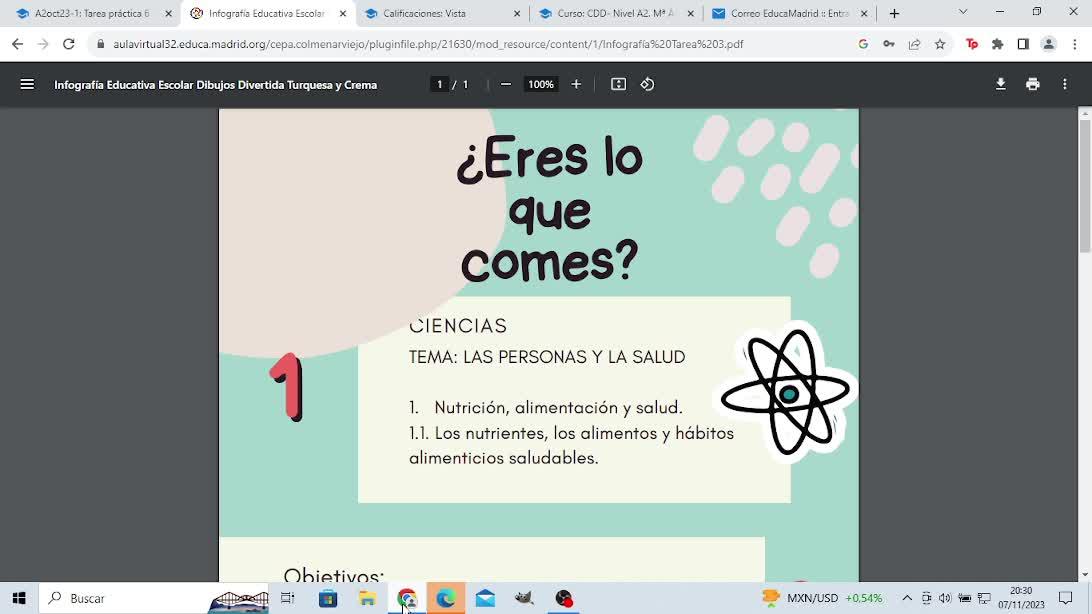Edit the current page number field
This screenshot has width=1092, height=614.
pos(439,84)
